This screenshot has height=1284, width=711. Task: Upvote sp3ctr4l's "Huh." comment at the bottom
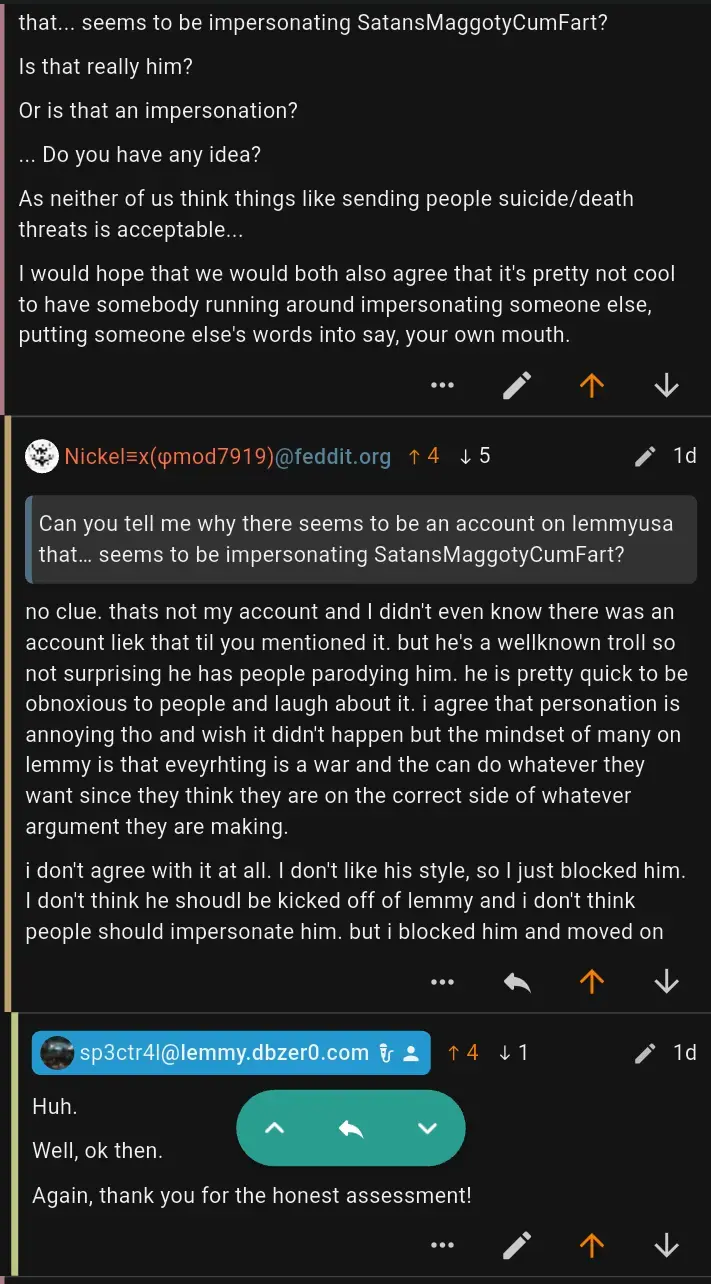pyautogui.click(x=592, y=1245)
